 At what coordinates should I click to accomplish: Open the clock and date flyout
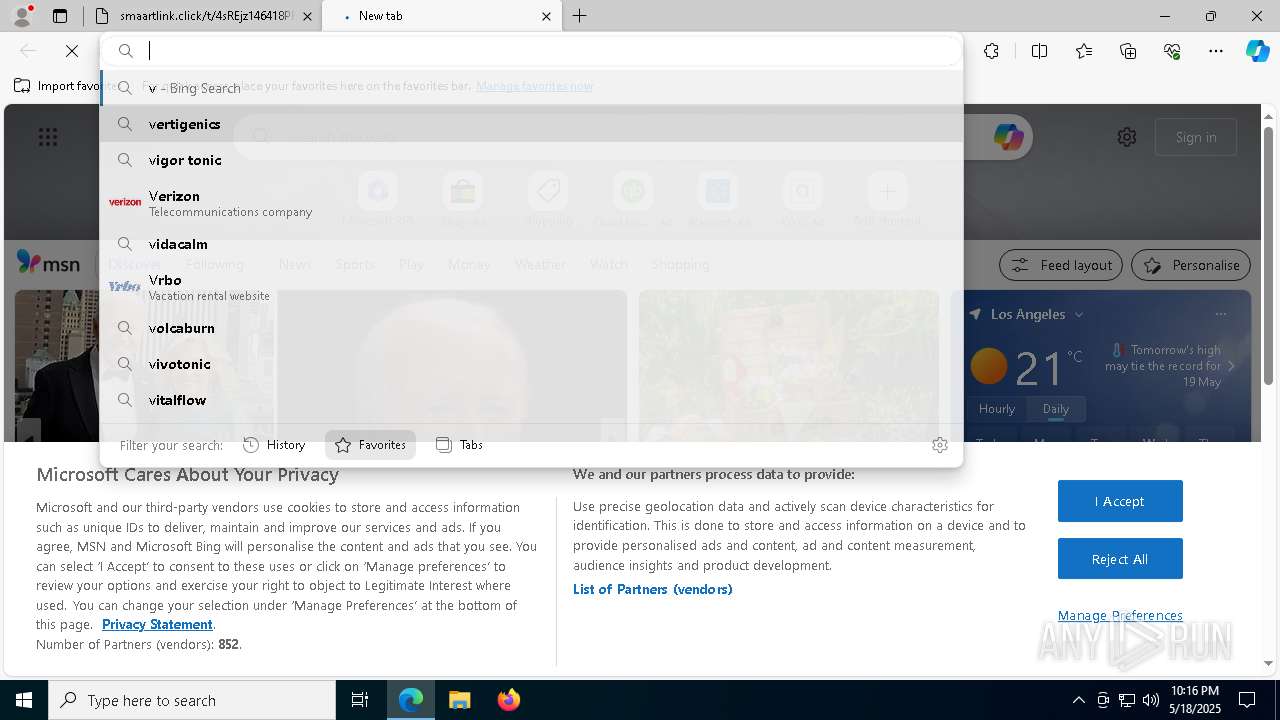[x=1194, y=700]
